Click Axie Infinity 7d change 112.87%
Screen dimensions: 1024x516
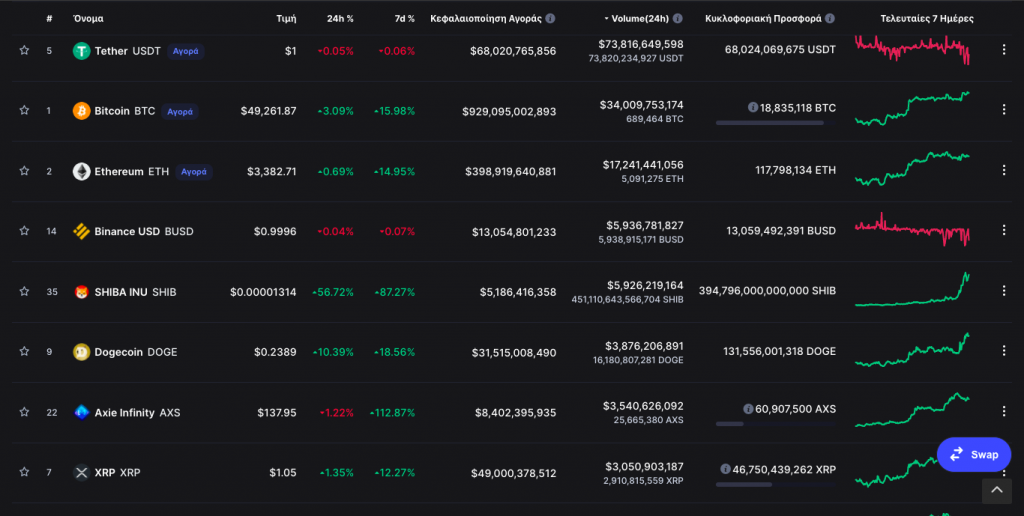[x=392, y=413]
